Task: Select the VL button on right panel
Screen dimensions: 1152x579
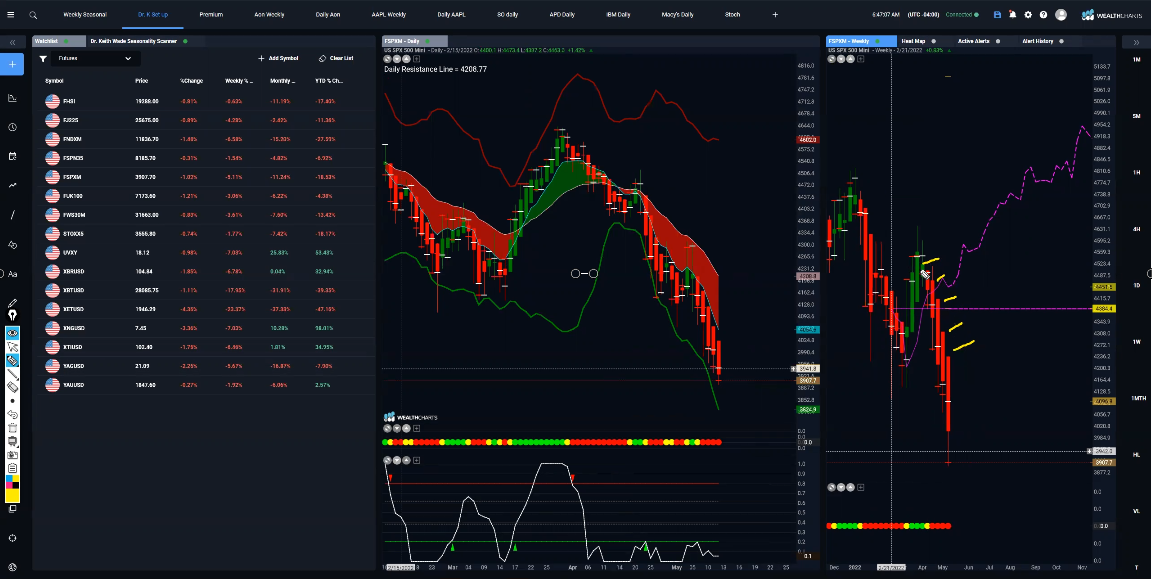Action: click(x=1137, y=511)
